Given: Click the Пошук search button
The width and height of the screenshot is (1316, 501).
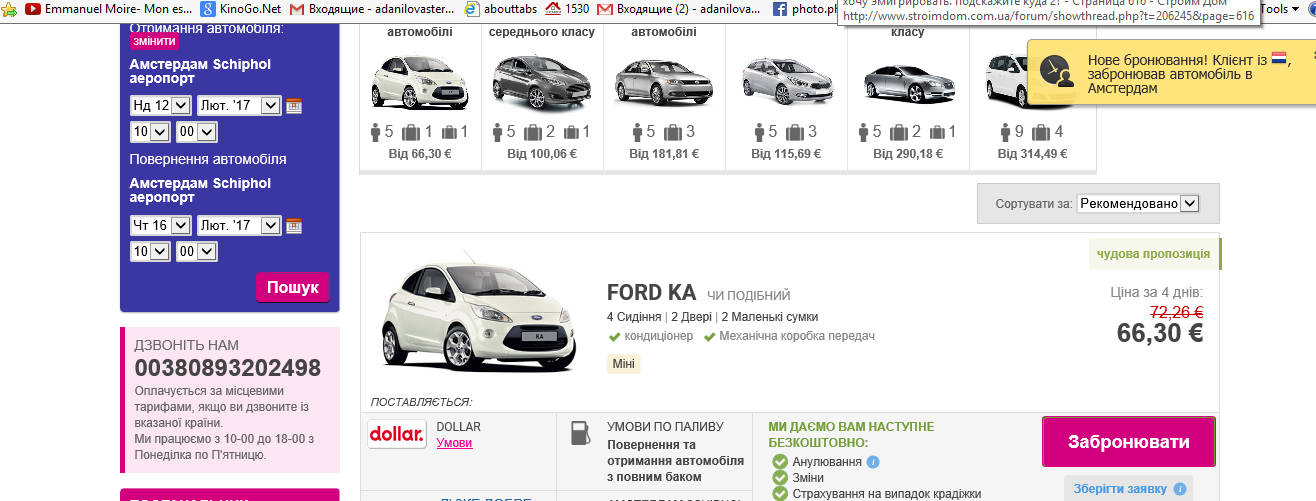Looking at the screenshot, I should (292, 287).
